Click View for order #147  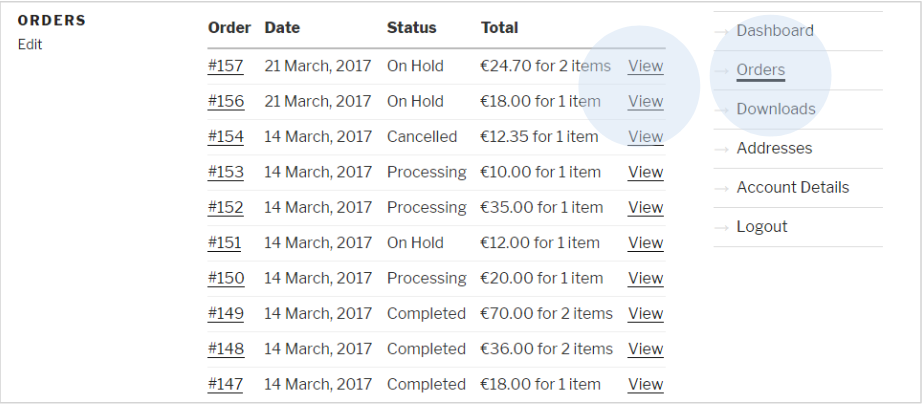[x=645, y=384]
